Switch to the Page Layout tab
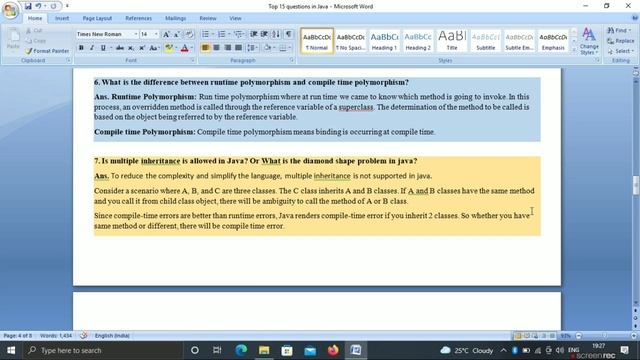Screen dimensions: 640x360 [97, 18]
